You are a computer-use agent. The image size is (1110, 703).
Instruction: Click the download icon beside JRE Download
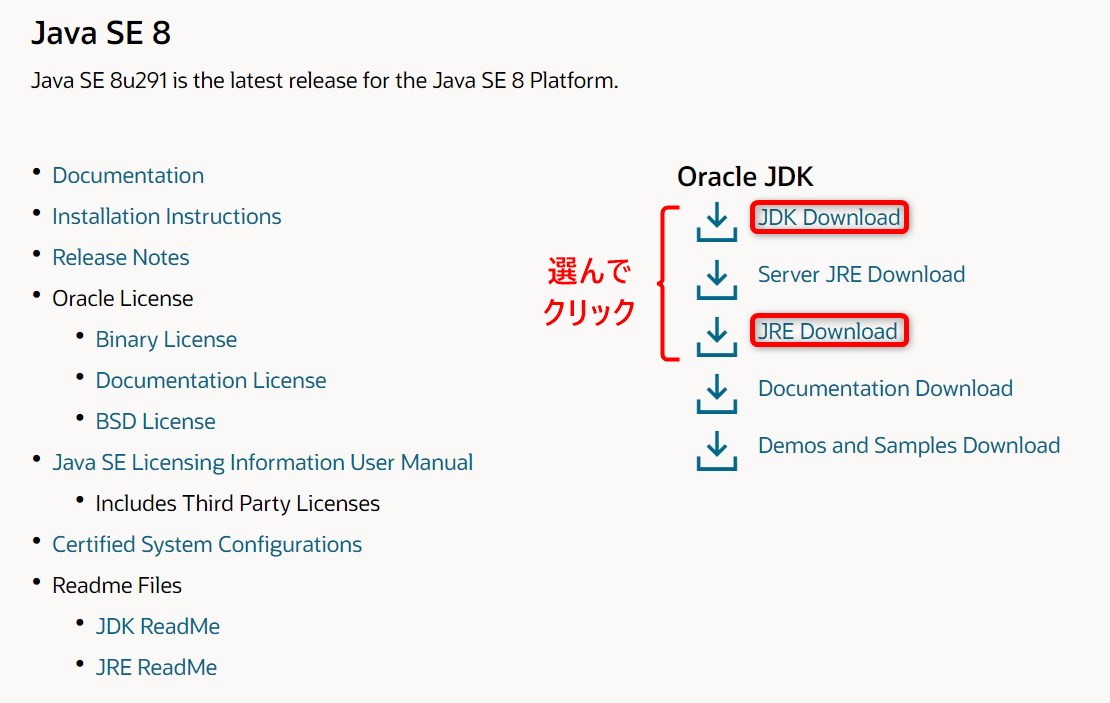point(716,337)
